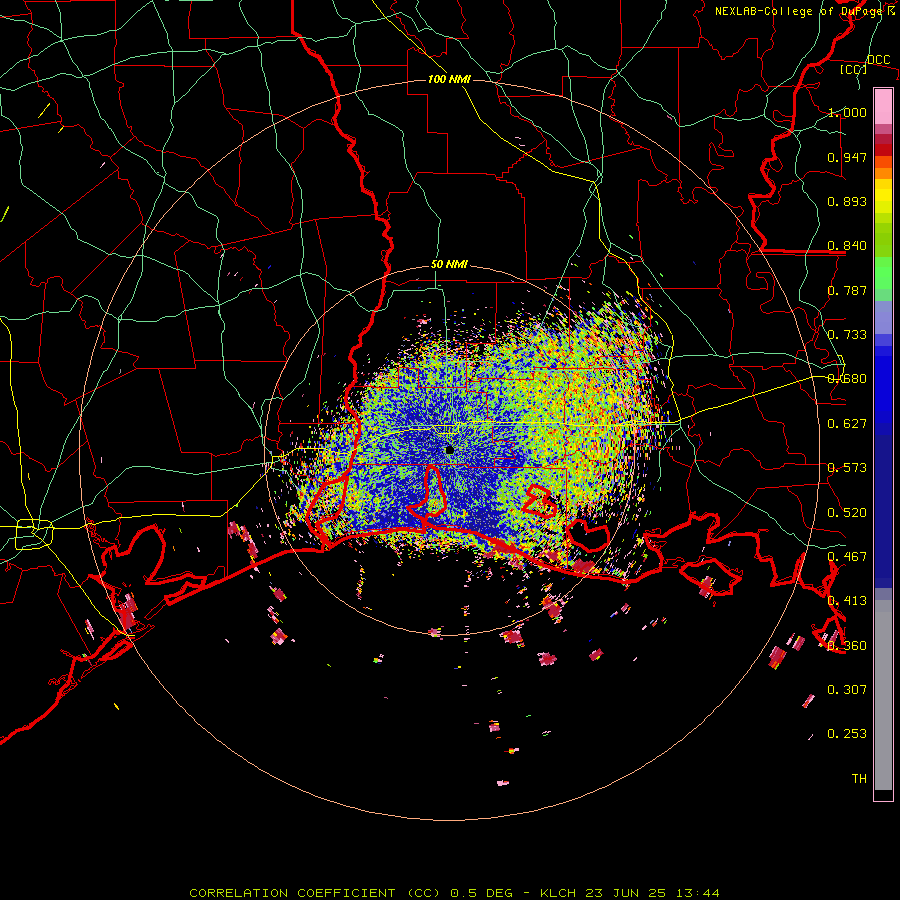The width and height of the screenshot is (900, 900).
Task: Click the 0.947 legend value
Action: 847,157
